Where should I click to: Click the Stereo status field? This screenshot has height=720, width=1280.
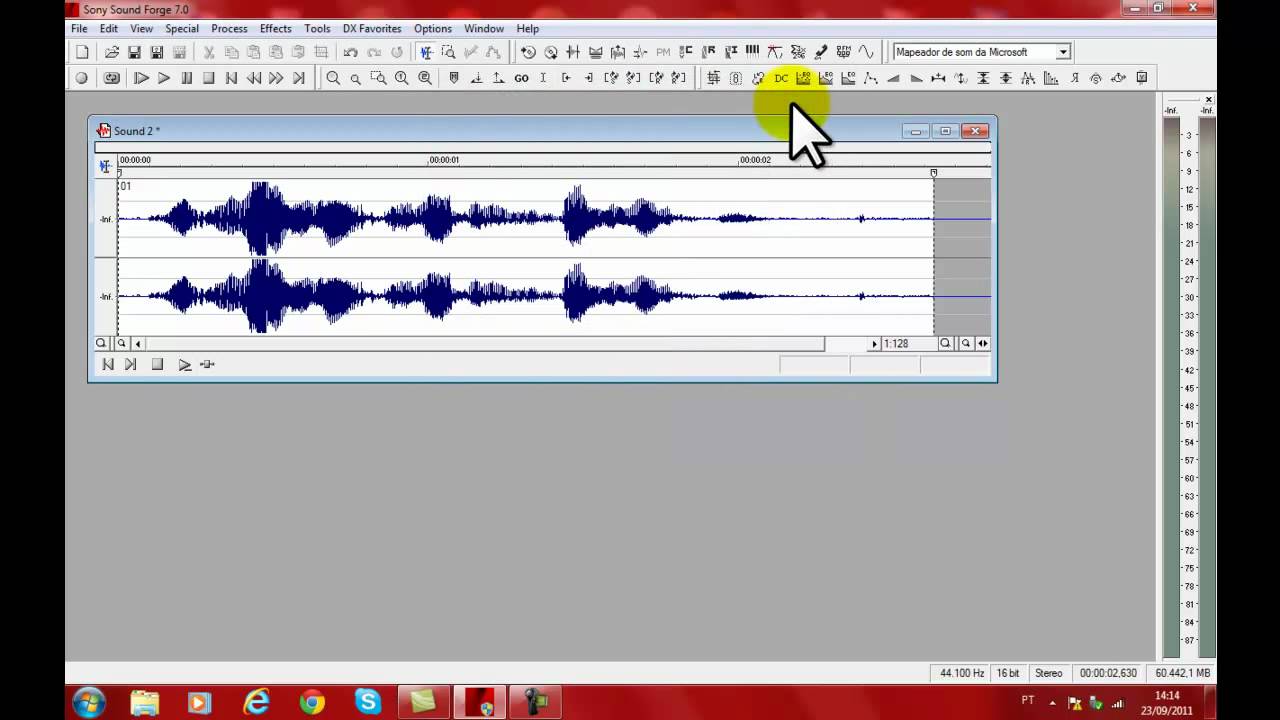(x=1048, y=673)
